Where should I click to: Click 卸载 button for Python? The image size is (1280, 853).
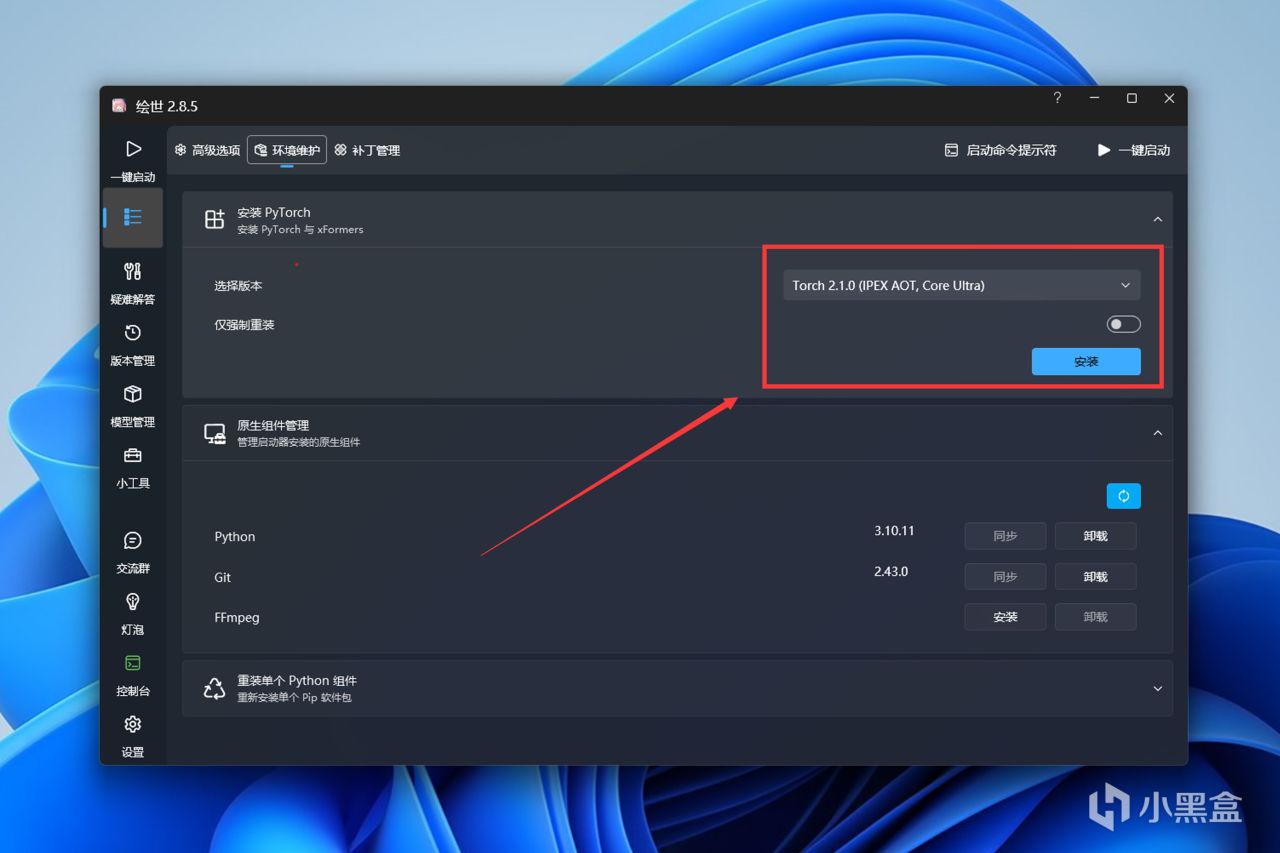(1095, 536)
